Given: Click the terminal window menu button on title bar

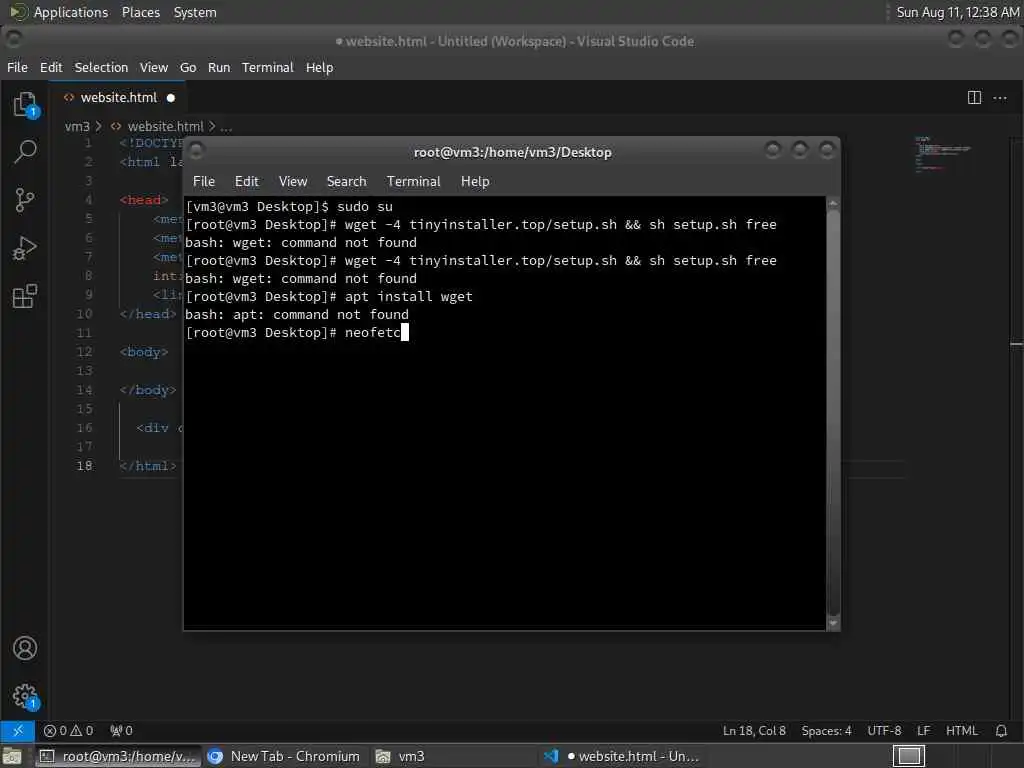Looking at the screenshot, I should click(x=197, y=152).
